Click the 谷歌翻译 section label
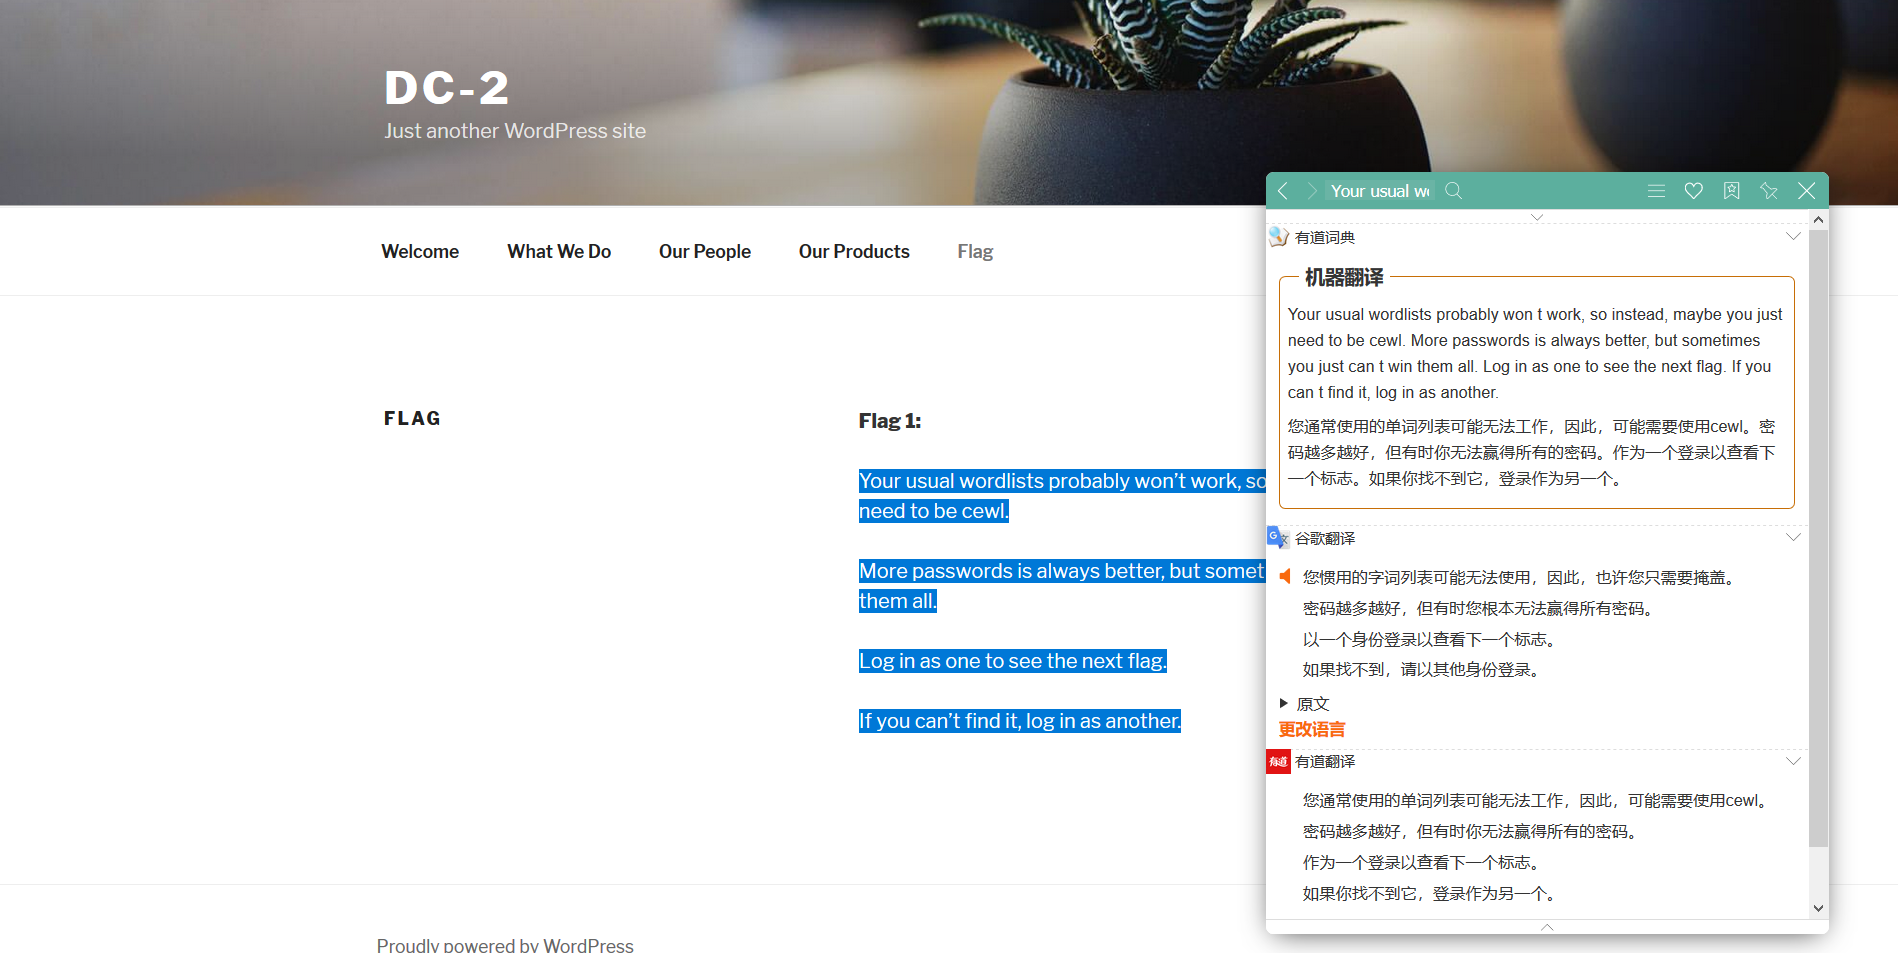 click(1325, 538)
